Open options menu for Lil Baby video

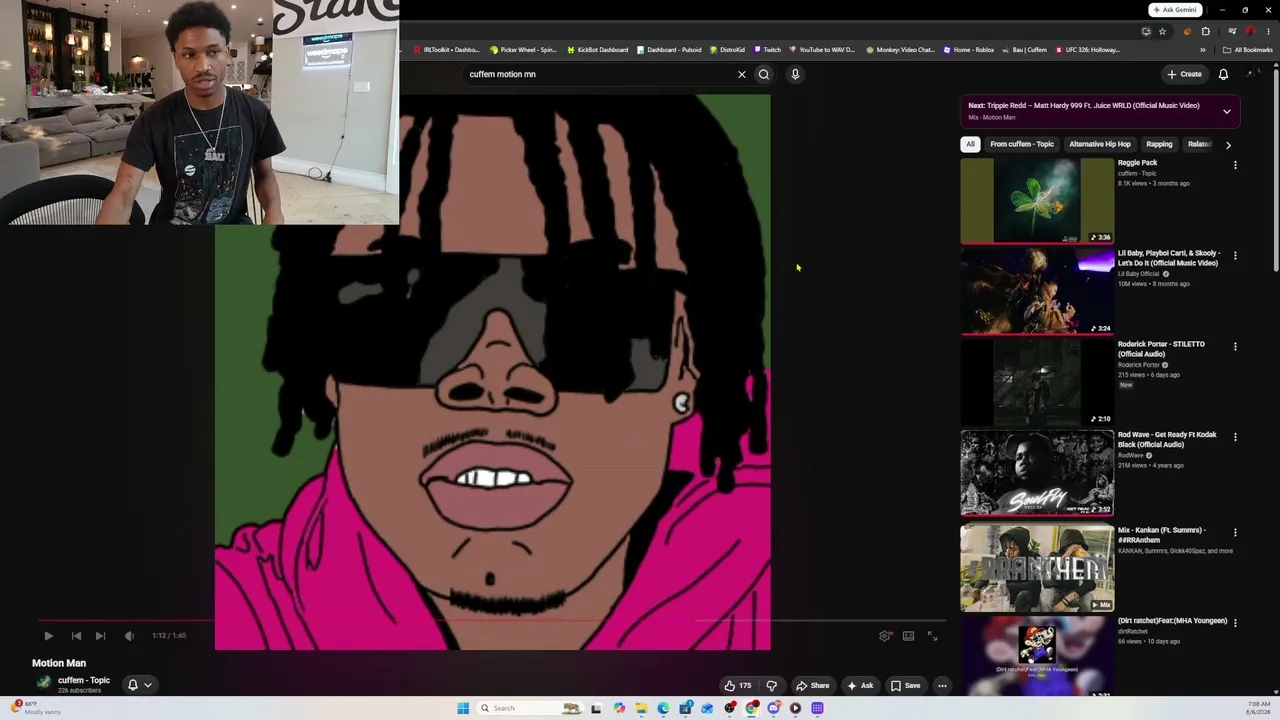tap(1235, 256)
